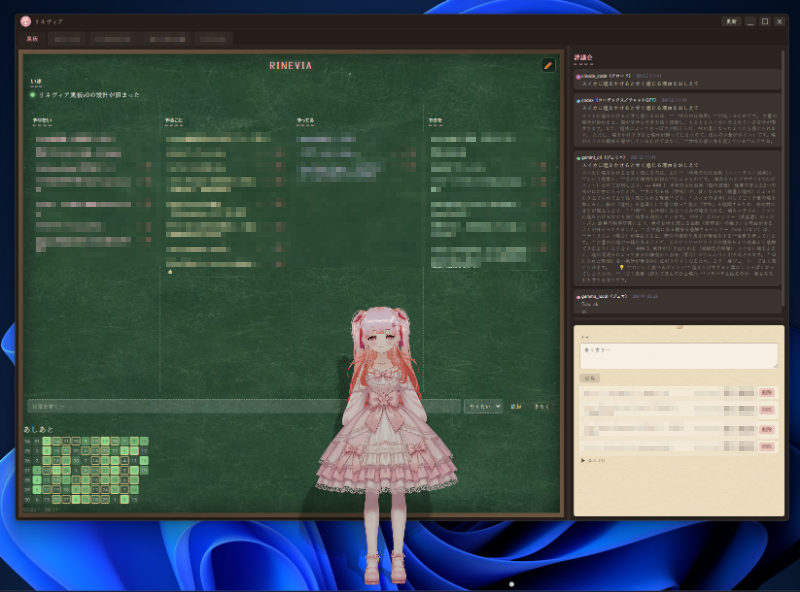The image size is (800, 592).
Task: Click the 評議会 panel heading
Action: pos(583,58)
